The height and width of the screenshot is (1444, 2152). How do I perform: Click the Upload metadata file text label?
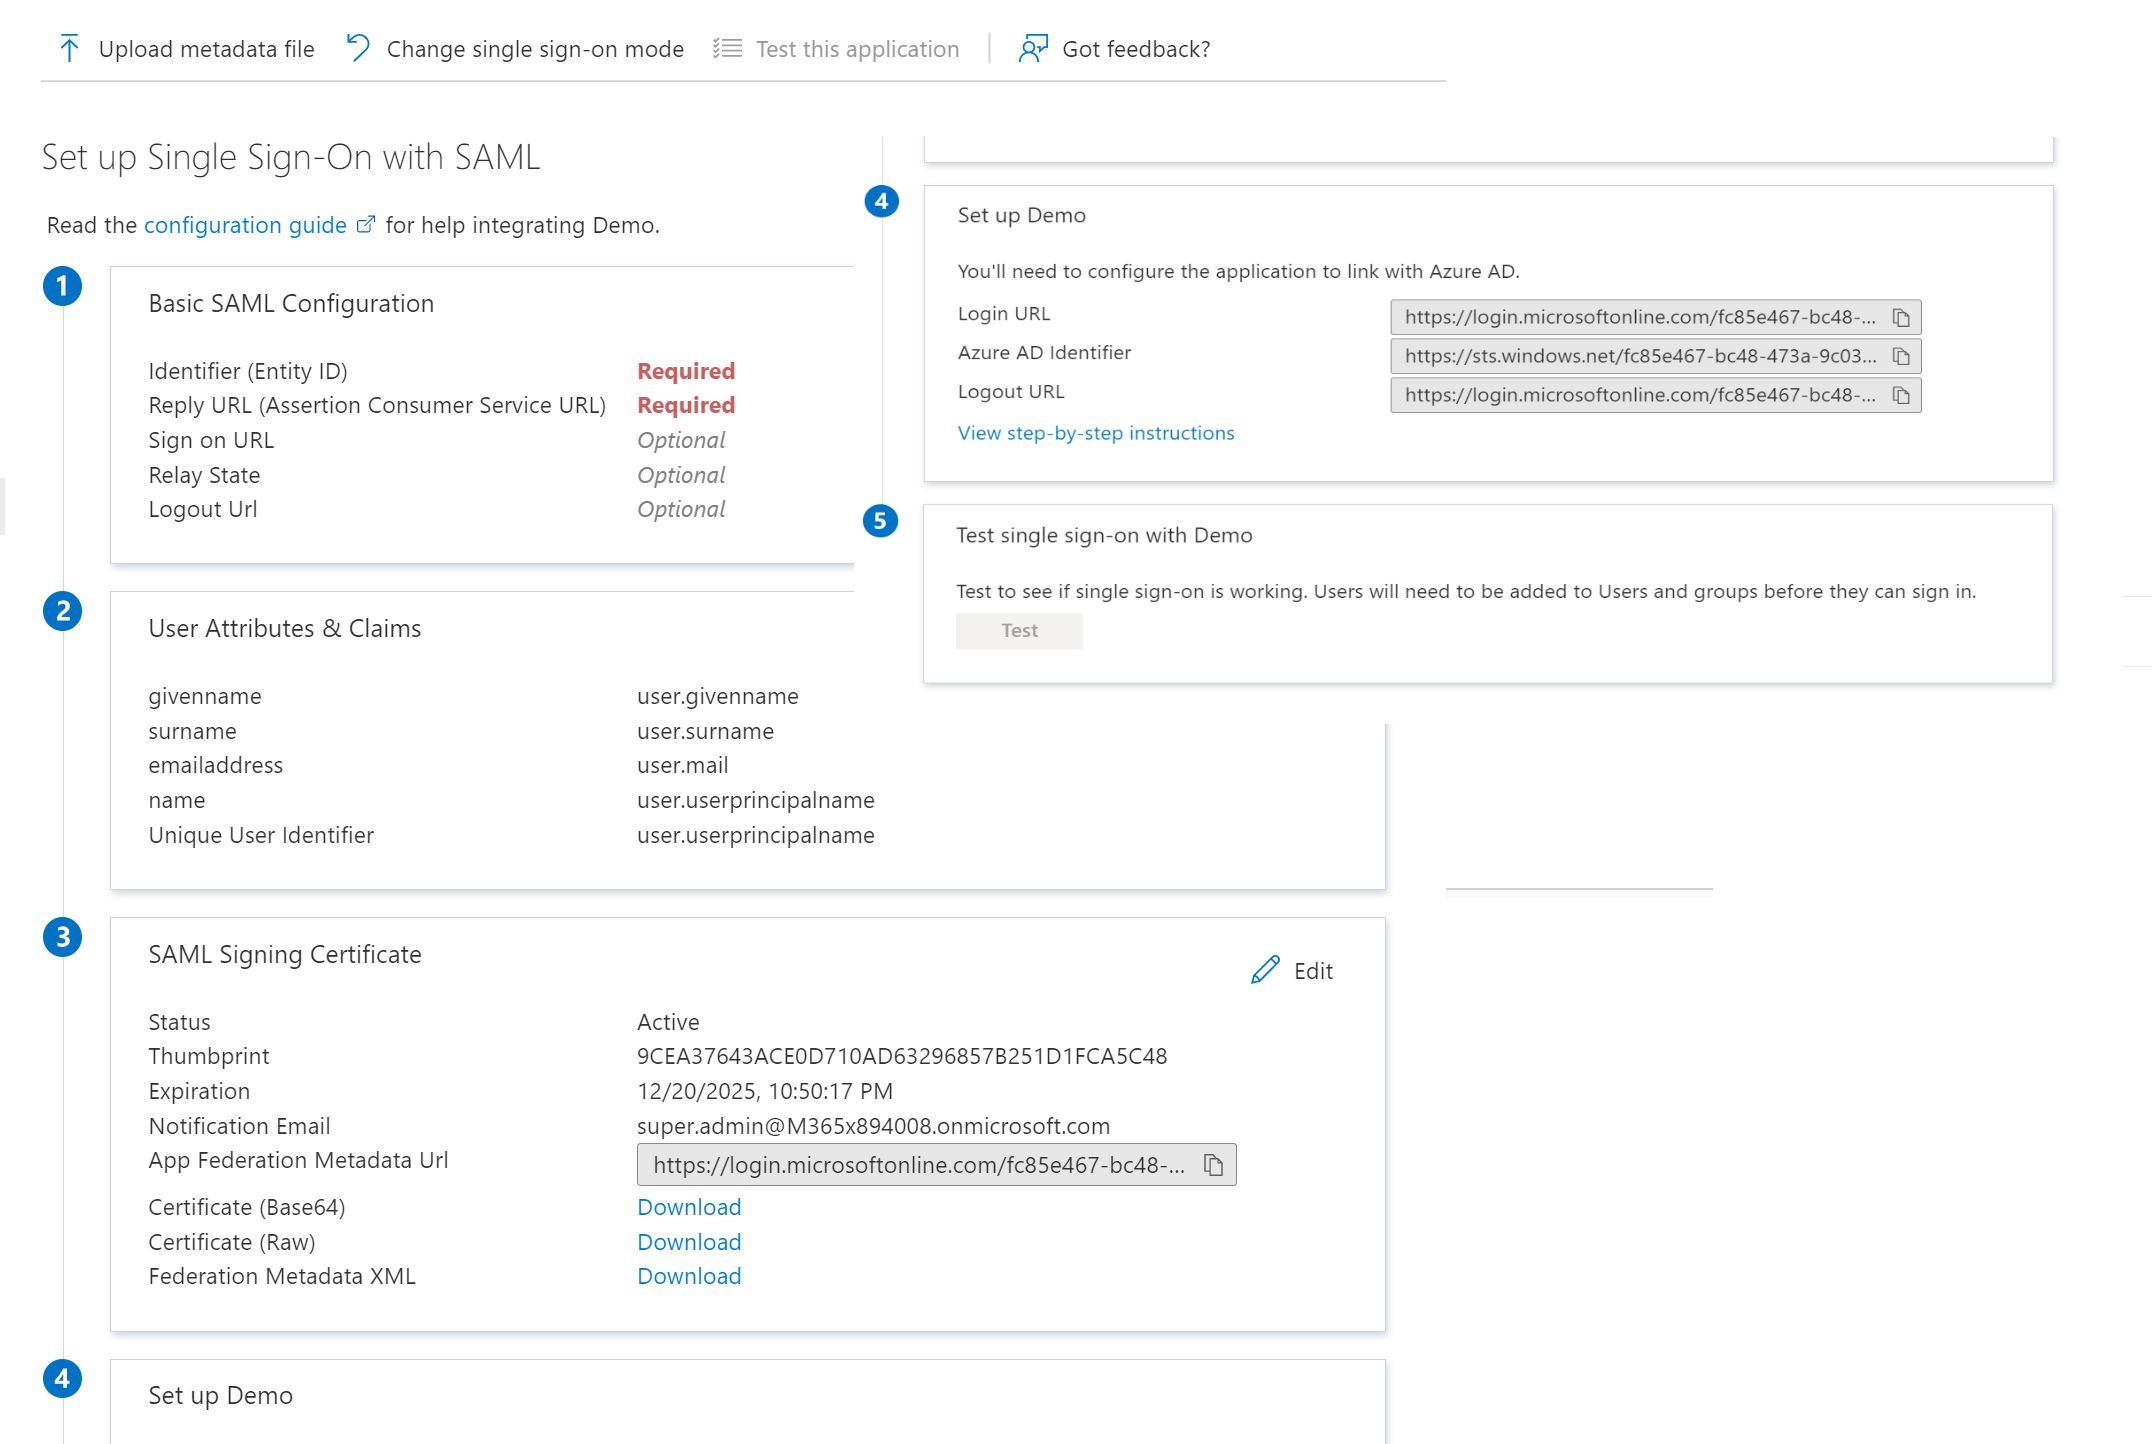coord(206,49)
